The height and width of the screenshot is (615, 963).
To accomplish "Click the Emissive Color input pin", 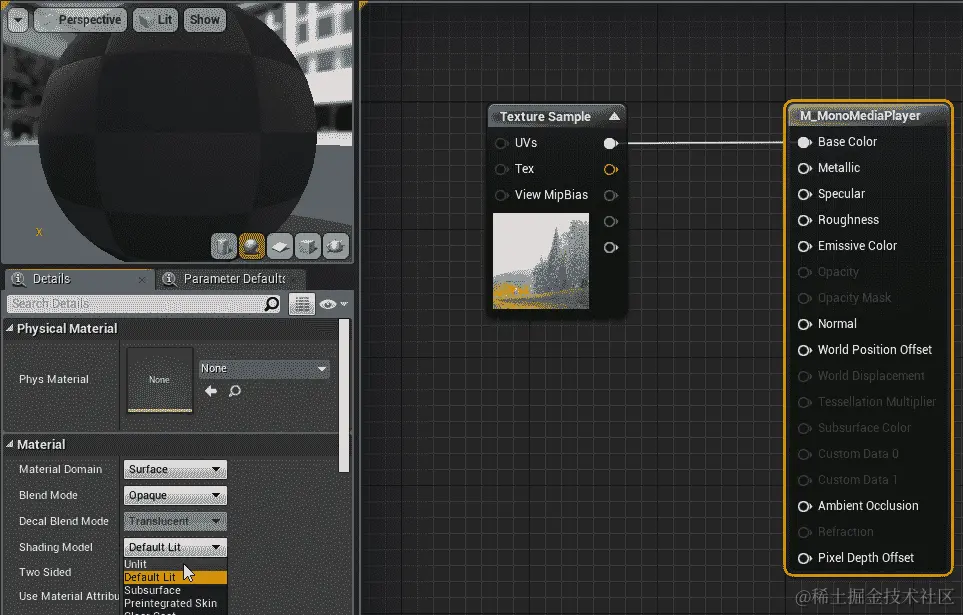I will tap(805, 246).
